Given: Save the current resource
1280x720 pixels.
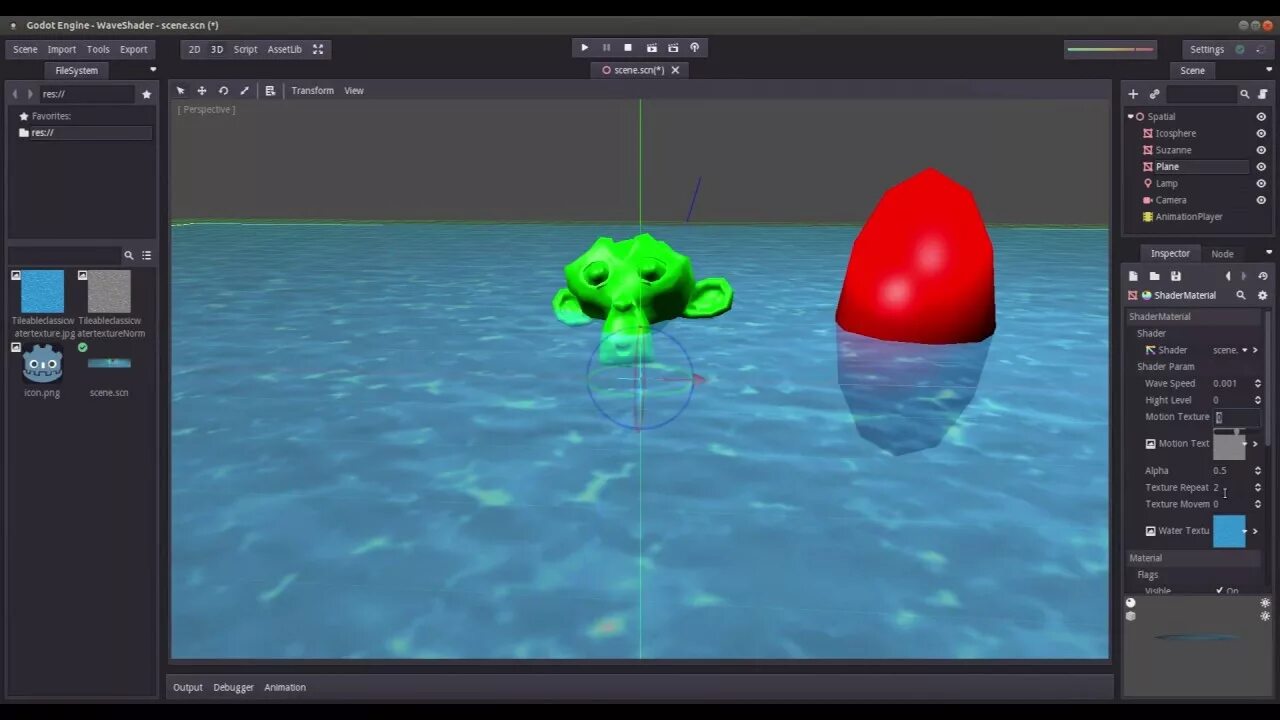Looking at the screenshot, I should click(1176, 276).
